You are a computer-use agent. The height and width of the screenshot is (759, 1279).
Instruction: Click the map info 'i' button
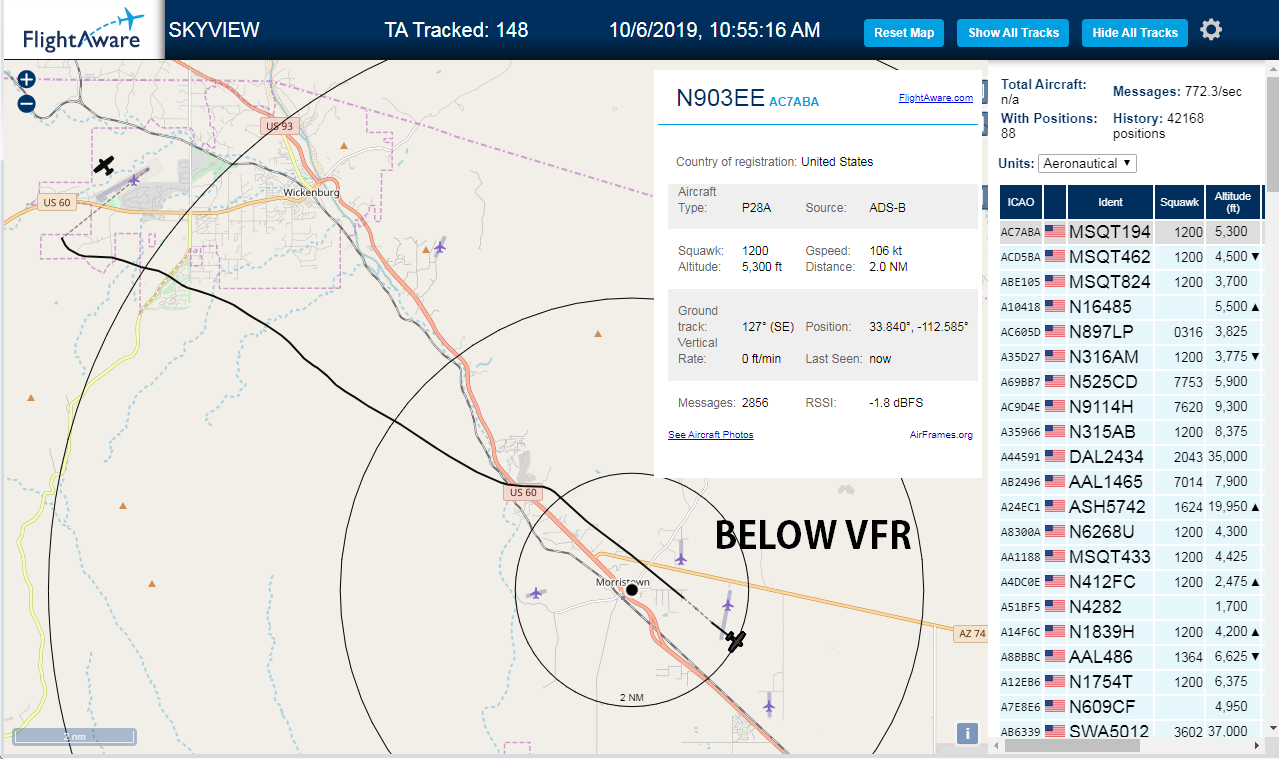pyautogui.click(x=967, y=733)
